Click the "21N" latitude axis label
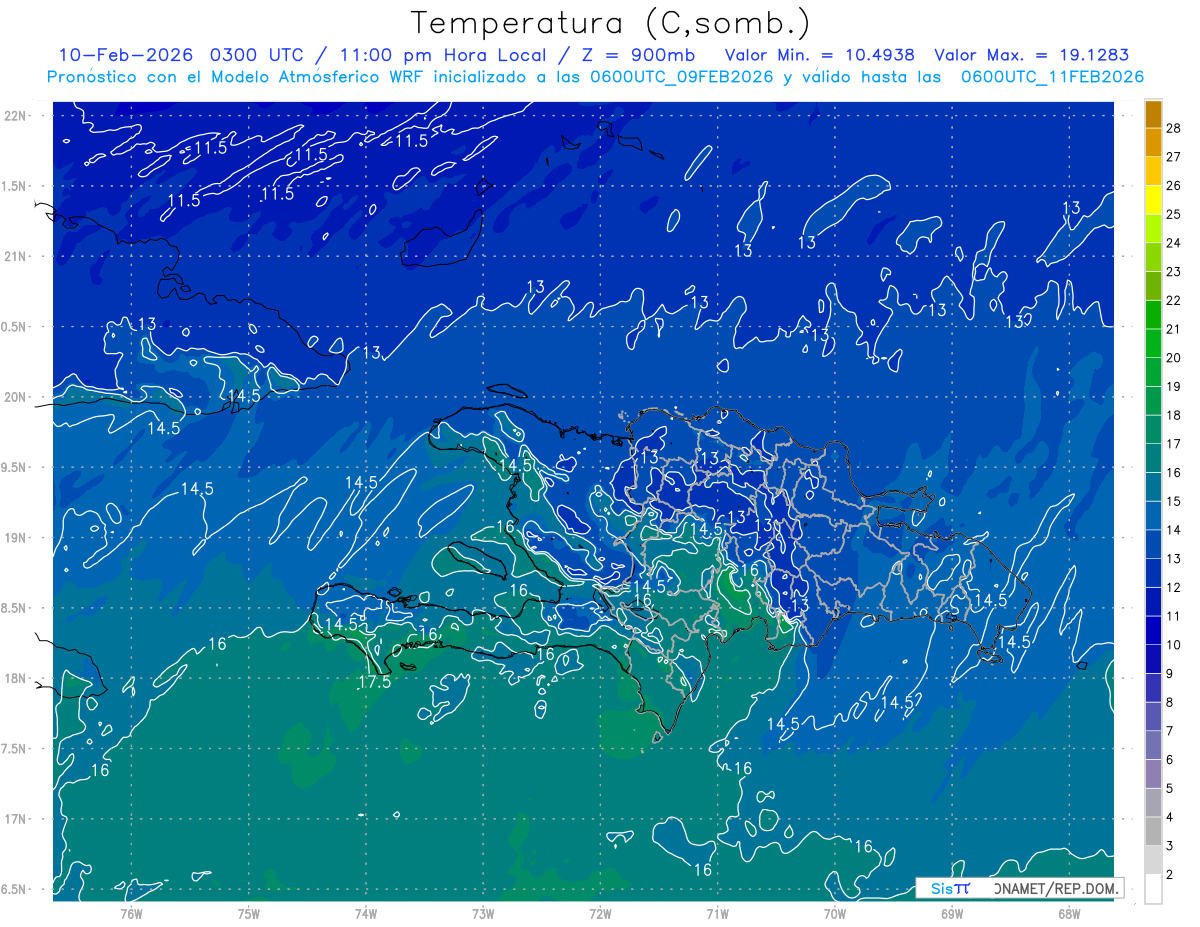Image resolution: width=1200 pixels, height=927 pixels. coord(15,256)
